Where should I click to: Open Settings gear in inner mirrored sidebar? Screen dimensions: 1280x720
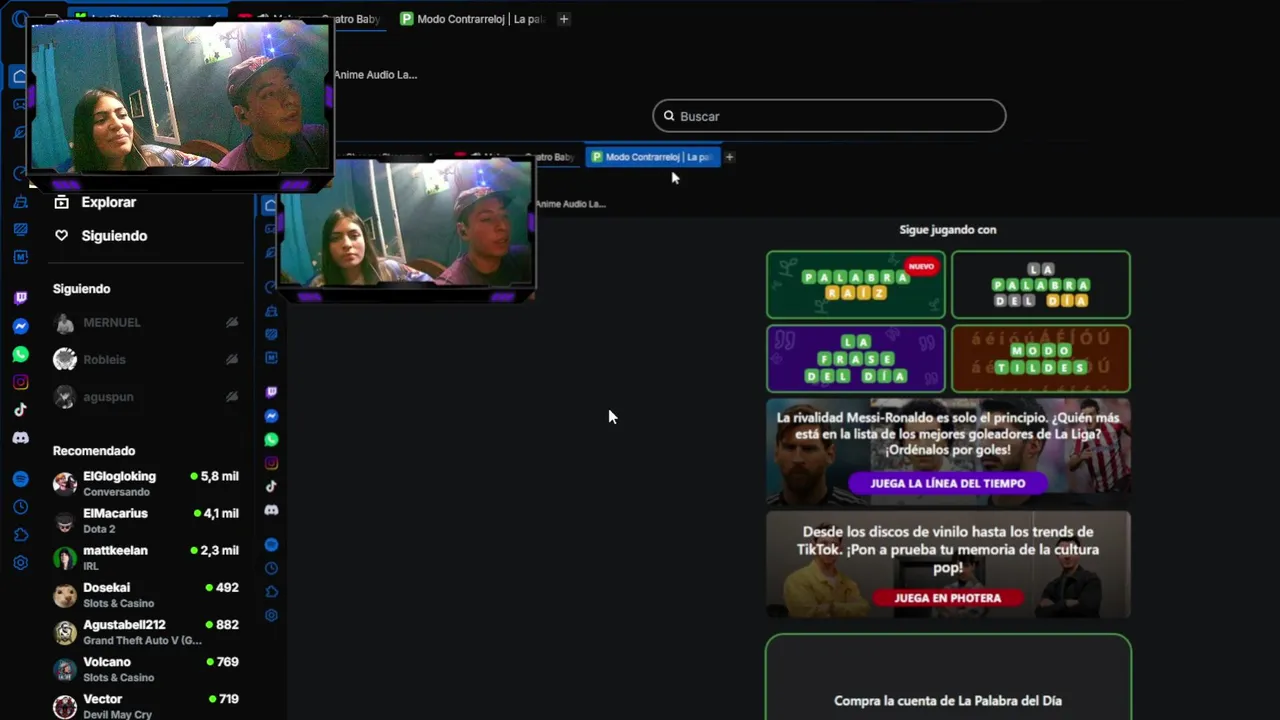pyautogui.click(x=271, y=616)
